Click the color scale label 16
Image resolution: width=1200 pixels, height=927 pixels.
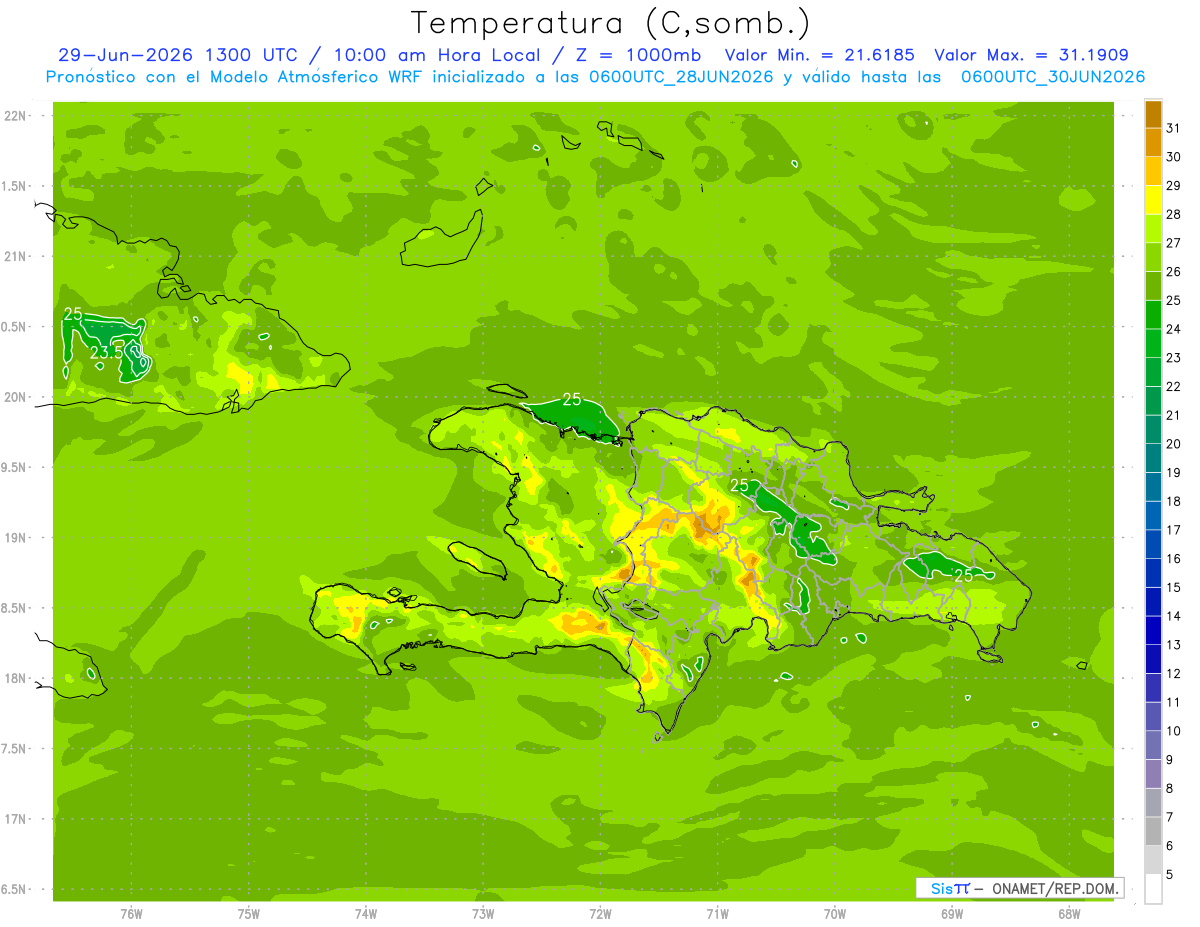[x=1174, y=559]
